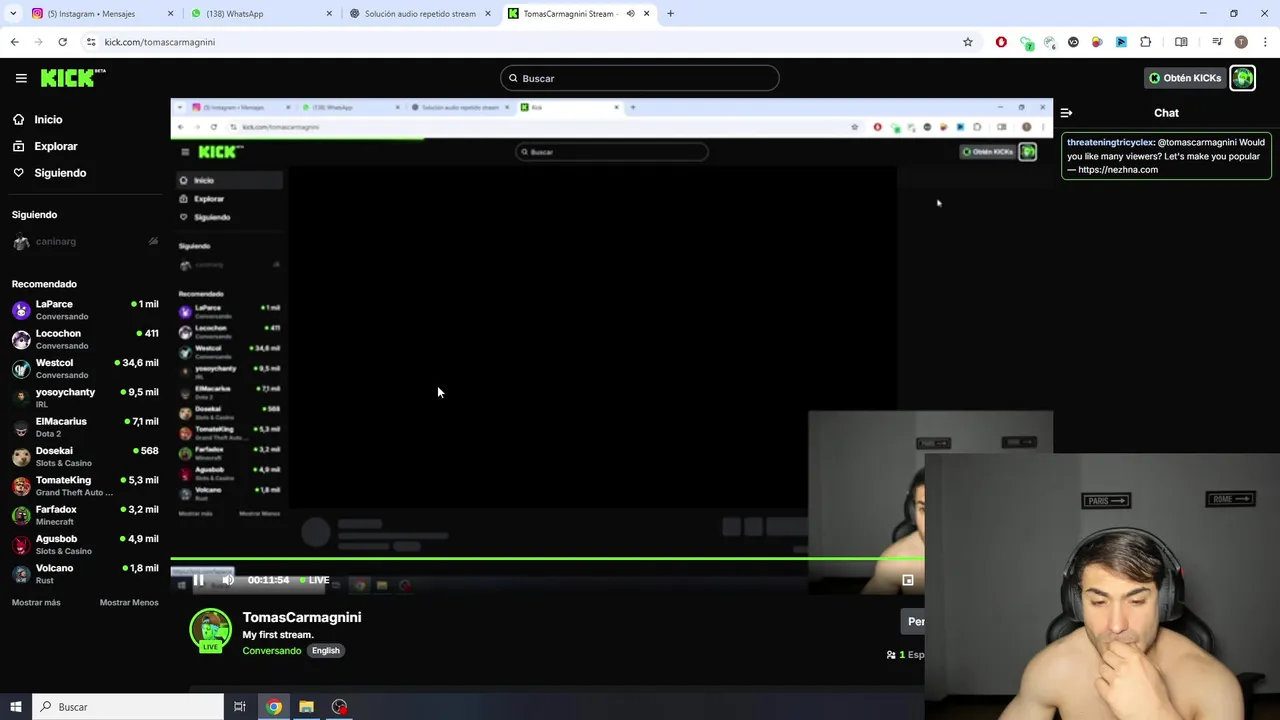Open the Extensions puzzle menu

[x=1146, y=42]
